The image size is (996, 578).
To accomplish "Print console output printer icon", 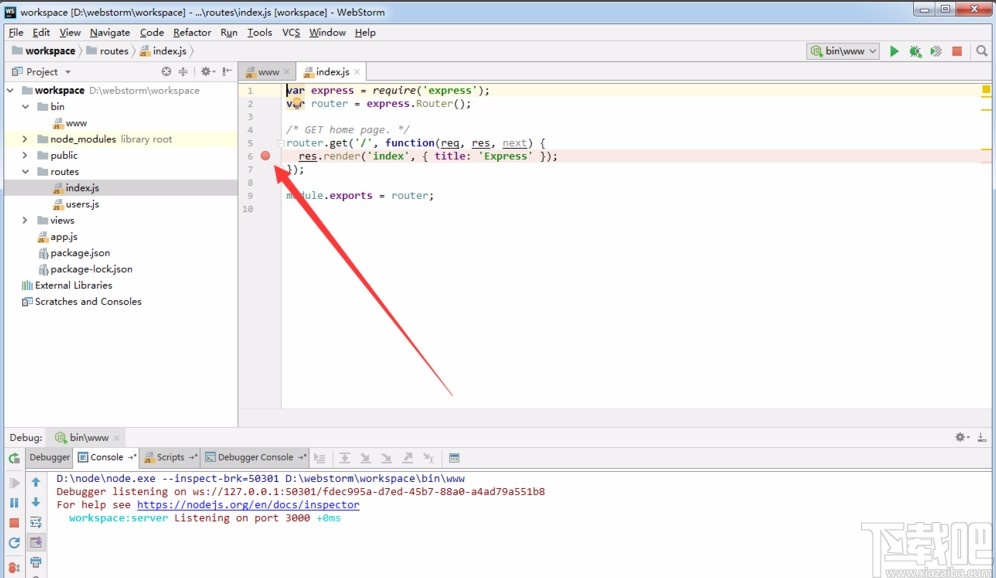I will [36, 562].
